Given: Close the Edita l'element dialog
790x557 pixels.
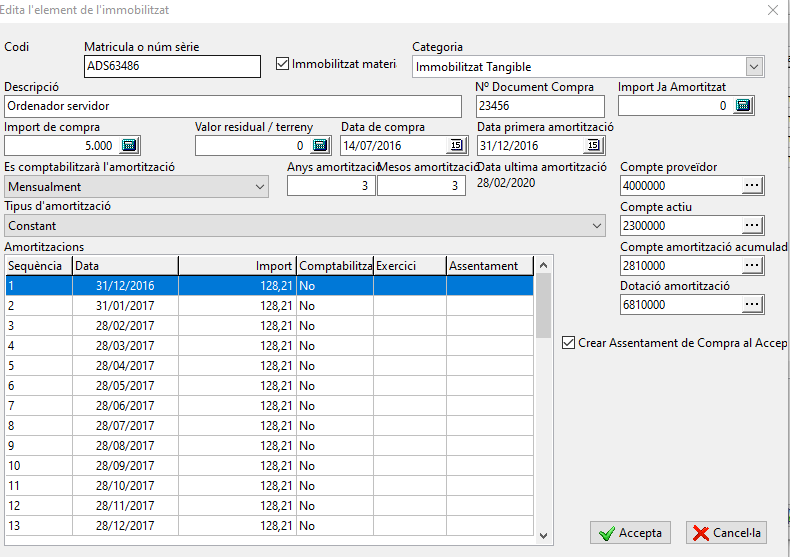Looking at the screenshot, I should click(x=773, y=10).
